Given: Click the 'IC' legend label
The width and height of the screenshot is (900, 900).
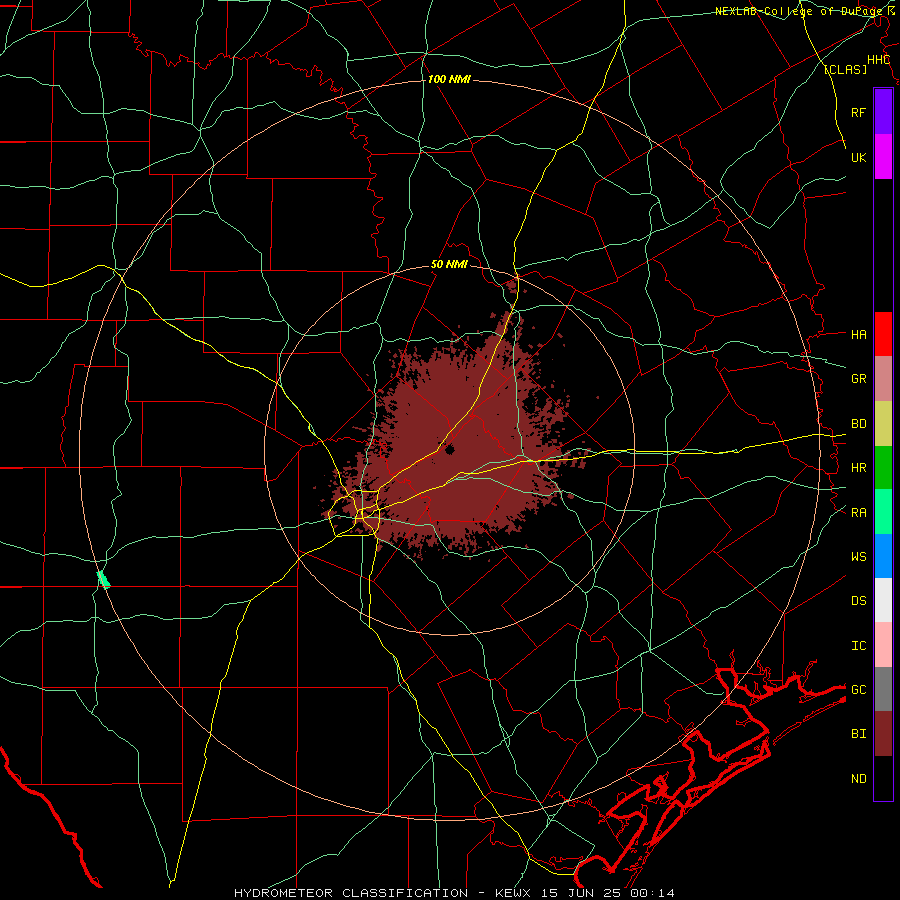Looking at the screenshot, I should [x=858, y=646].
